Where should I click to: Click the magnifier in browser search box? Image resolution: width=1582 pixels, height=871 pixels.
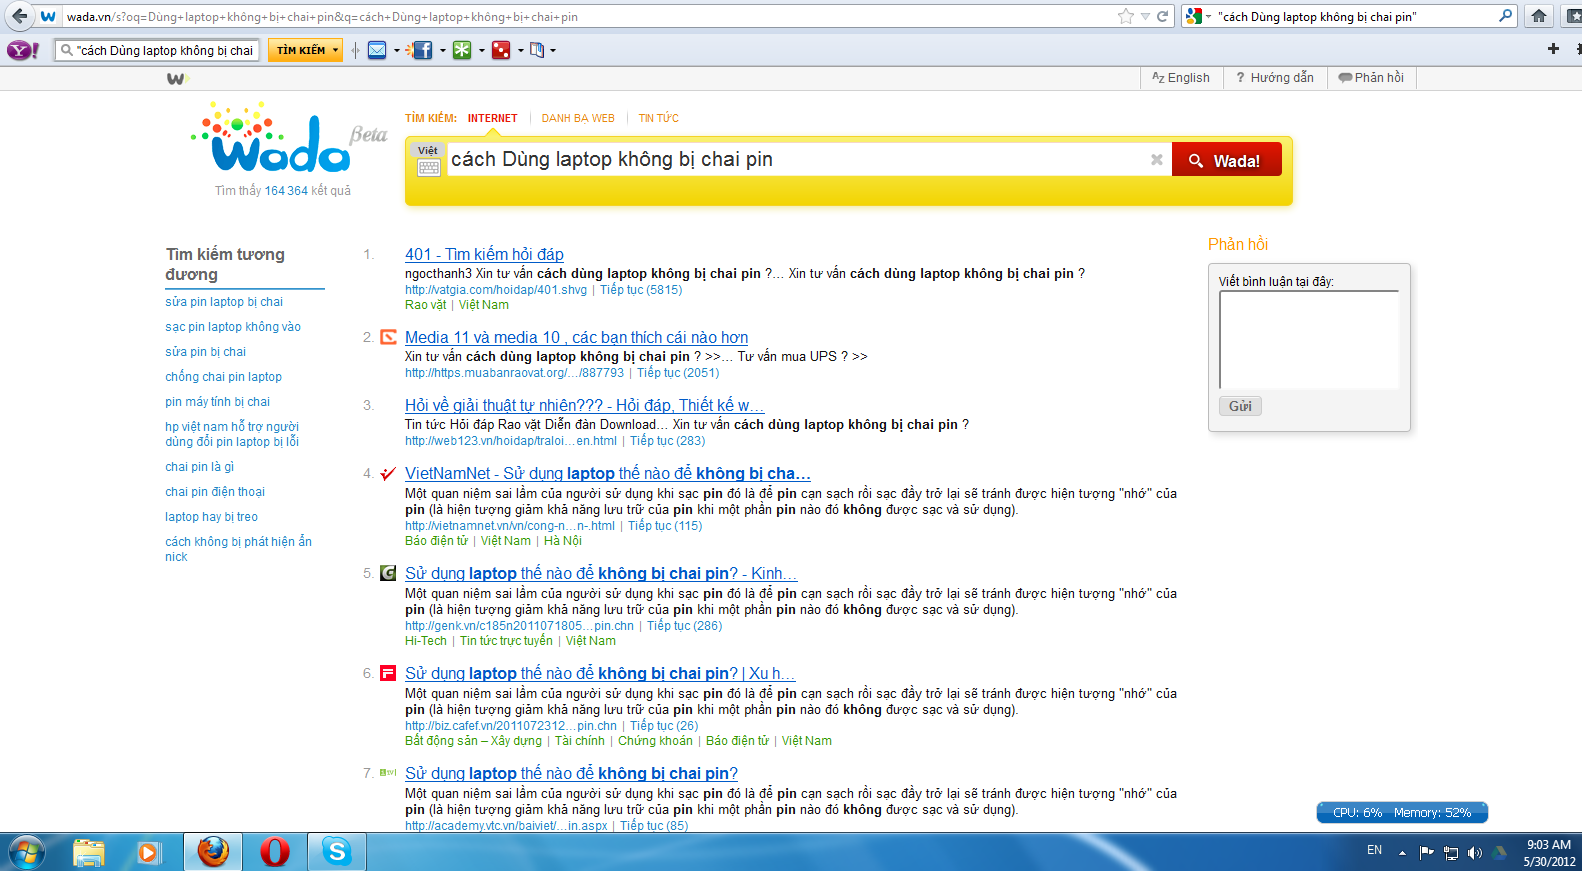tap(1506, 16)
